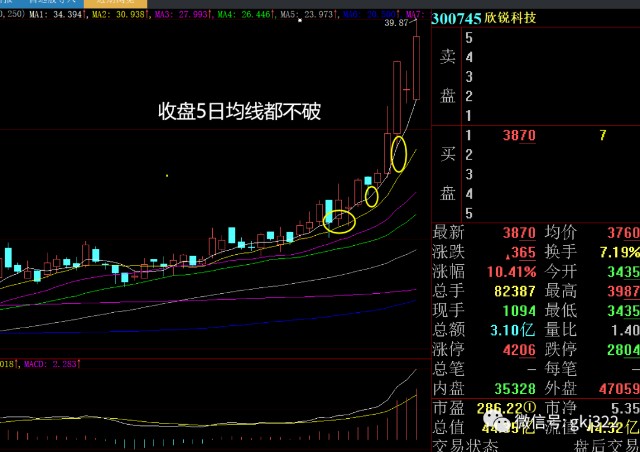Click the 39.87 high price marker
The width and height of the screenshot is (640, 452).
(x=396, y=23)
